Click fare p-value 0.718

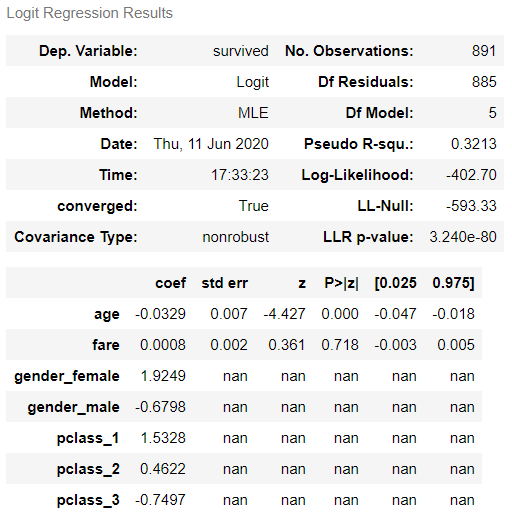coord(340,345)
